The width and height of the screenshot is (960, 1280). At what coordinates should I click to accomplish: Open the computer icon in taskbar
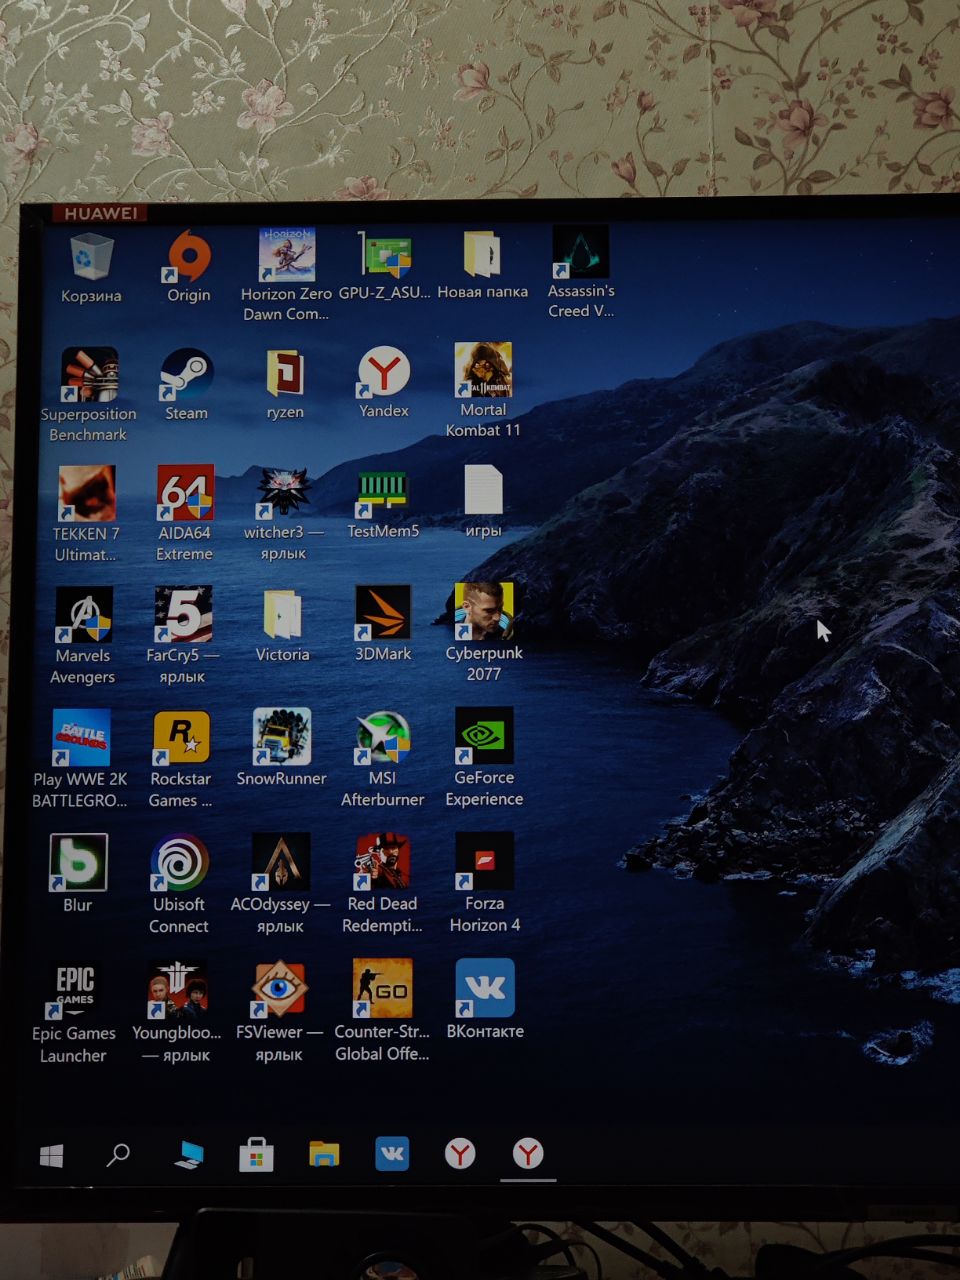pyautogui.click(x=188, y=1155)
